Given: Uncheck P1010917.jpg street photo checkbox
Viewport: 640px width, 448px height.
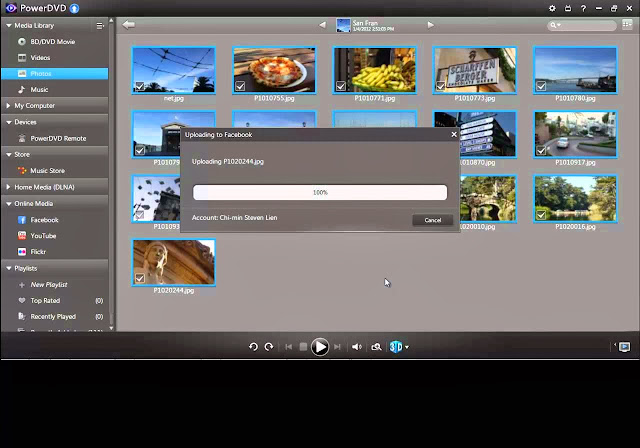Looking at the screenshot, I should point(541,151).
